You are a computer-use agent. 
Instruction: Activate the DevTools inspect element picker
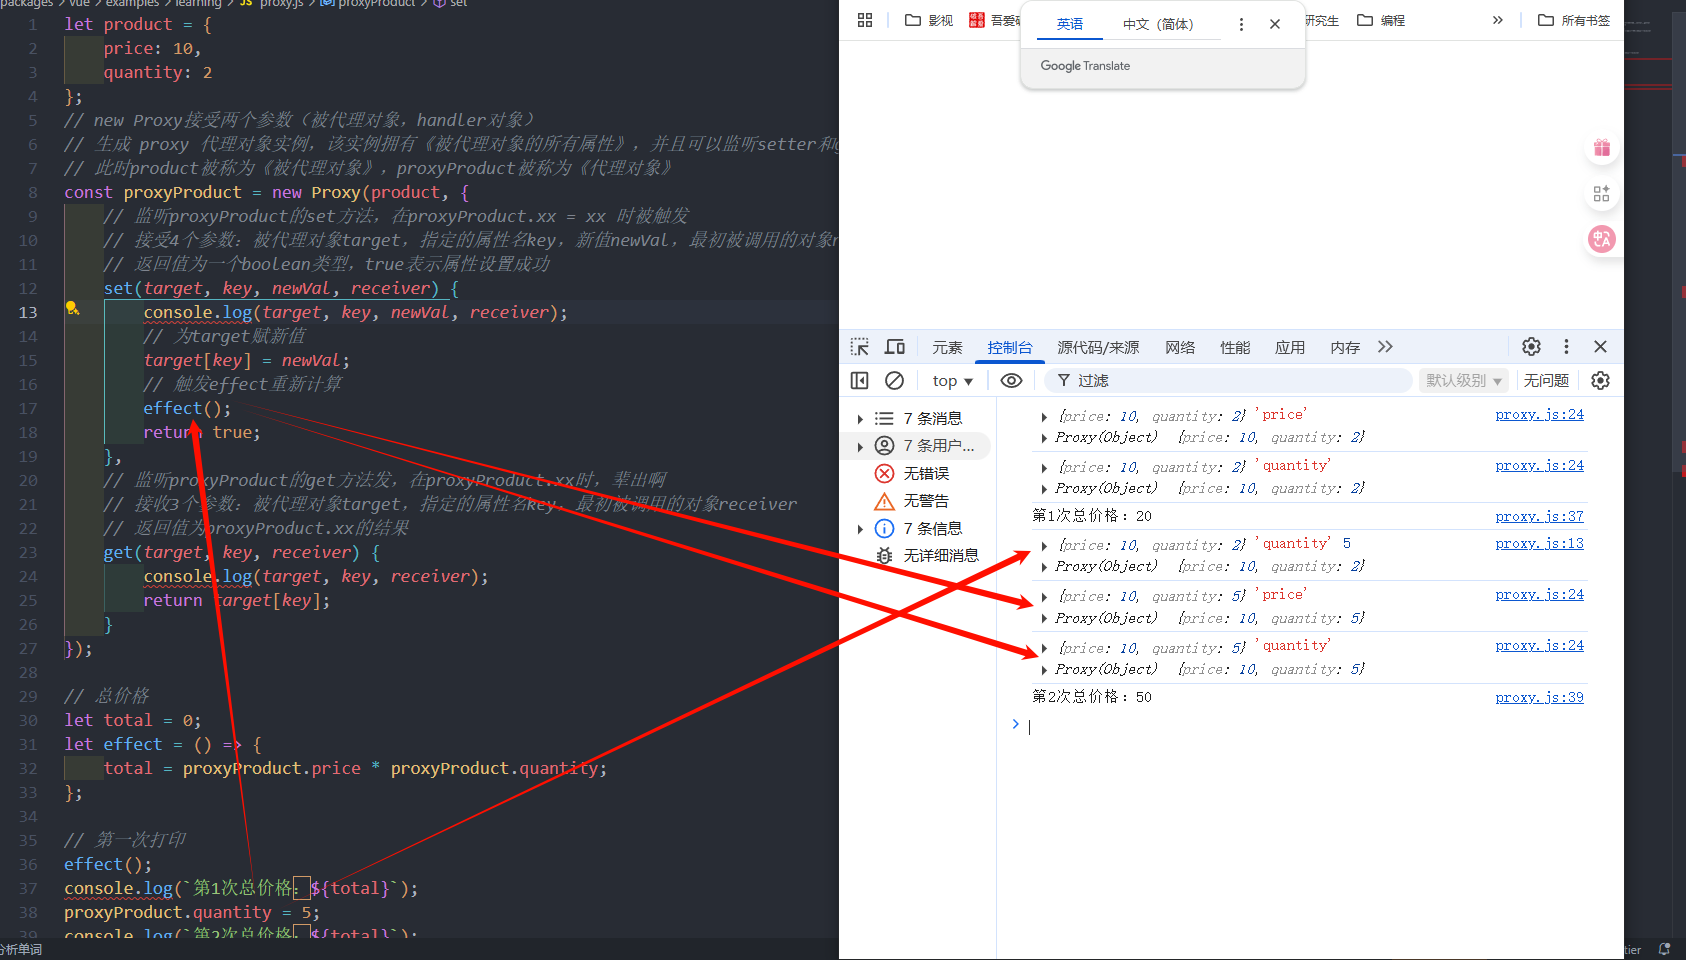click(x=860, y=347)
